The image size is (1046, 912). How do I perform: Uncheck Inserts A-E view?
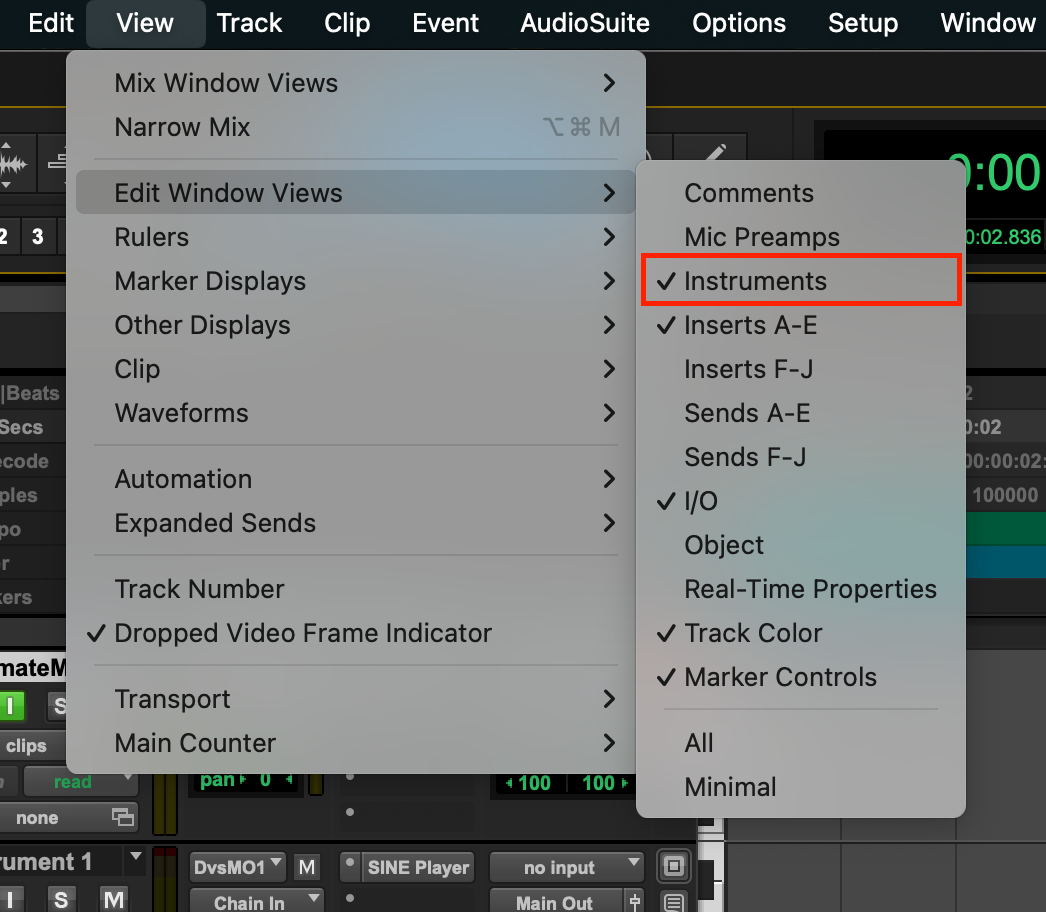tap(750, 325)
